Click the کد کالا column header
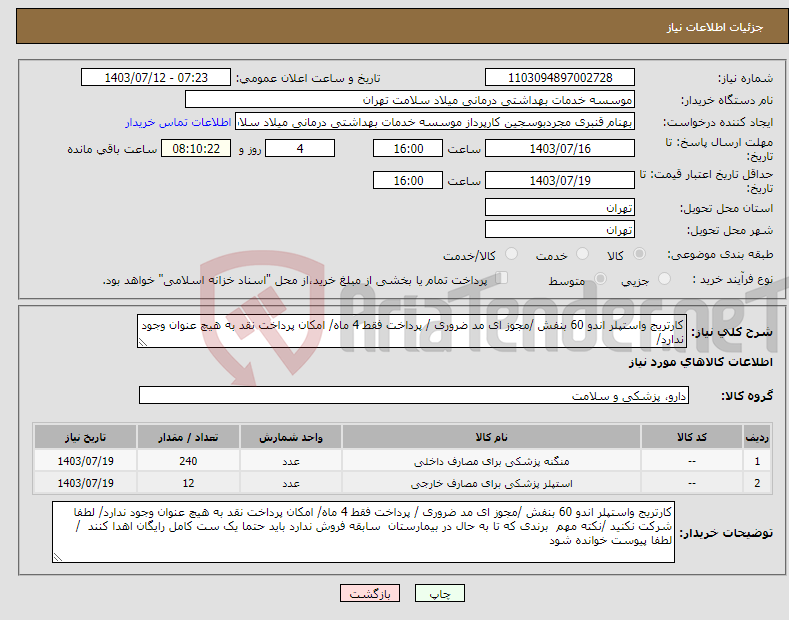The image size is (789, 620). pyautogui.click(x=692, y=437)
